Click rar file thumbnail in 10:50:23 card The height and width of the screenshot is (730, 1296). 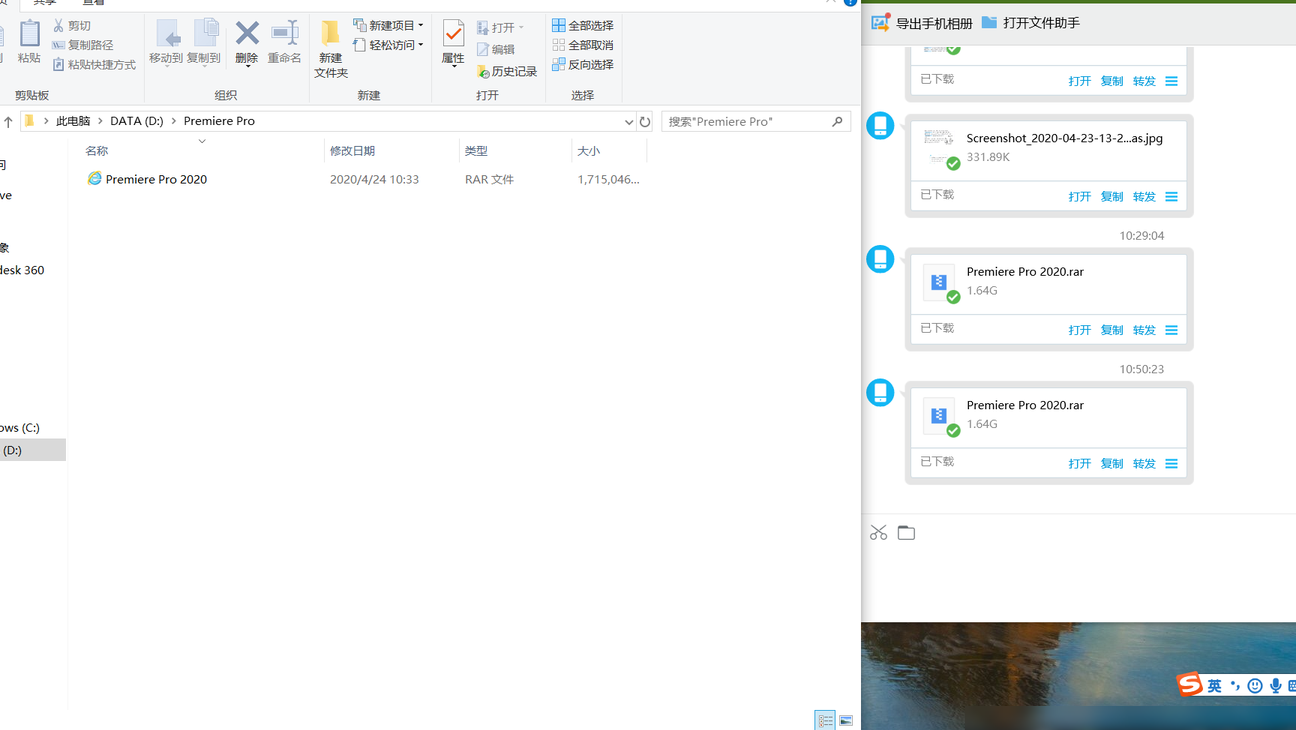tap(940, 416)
